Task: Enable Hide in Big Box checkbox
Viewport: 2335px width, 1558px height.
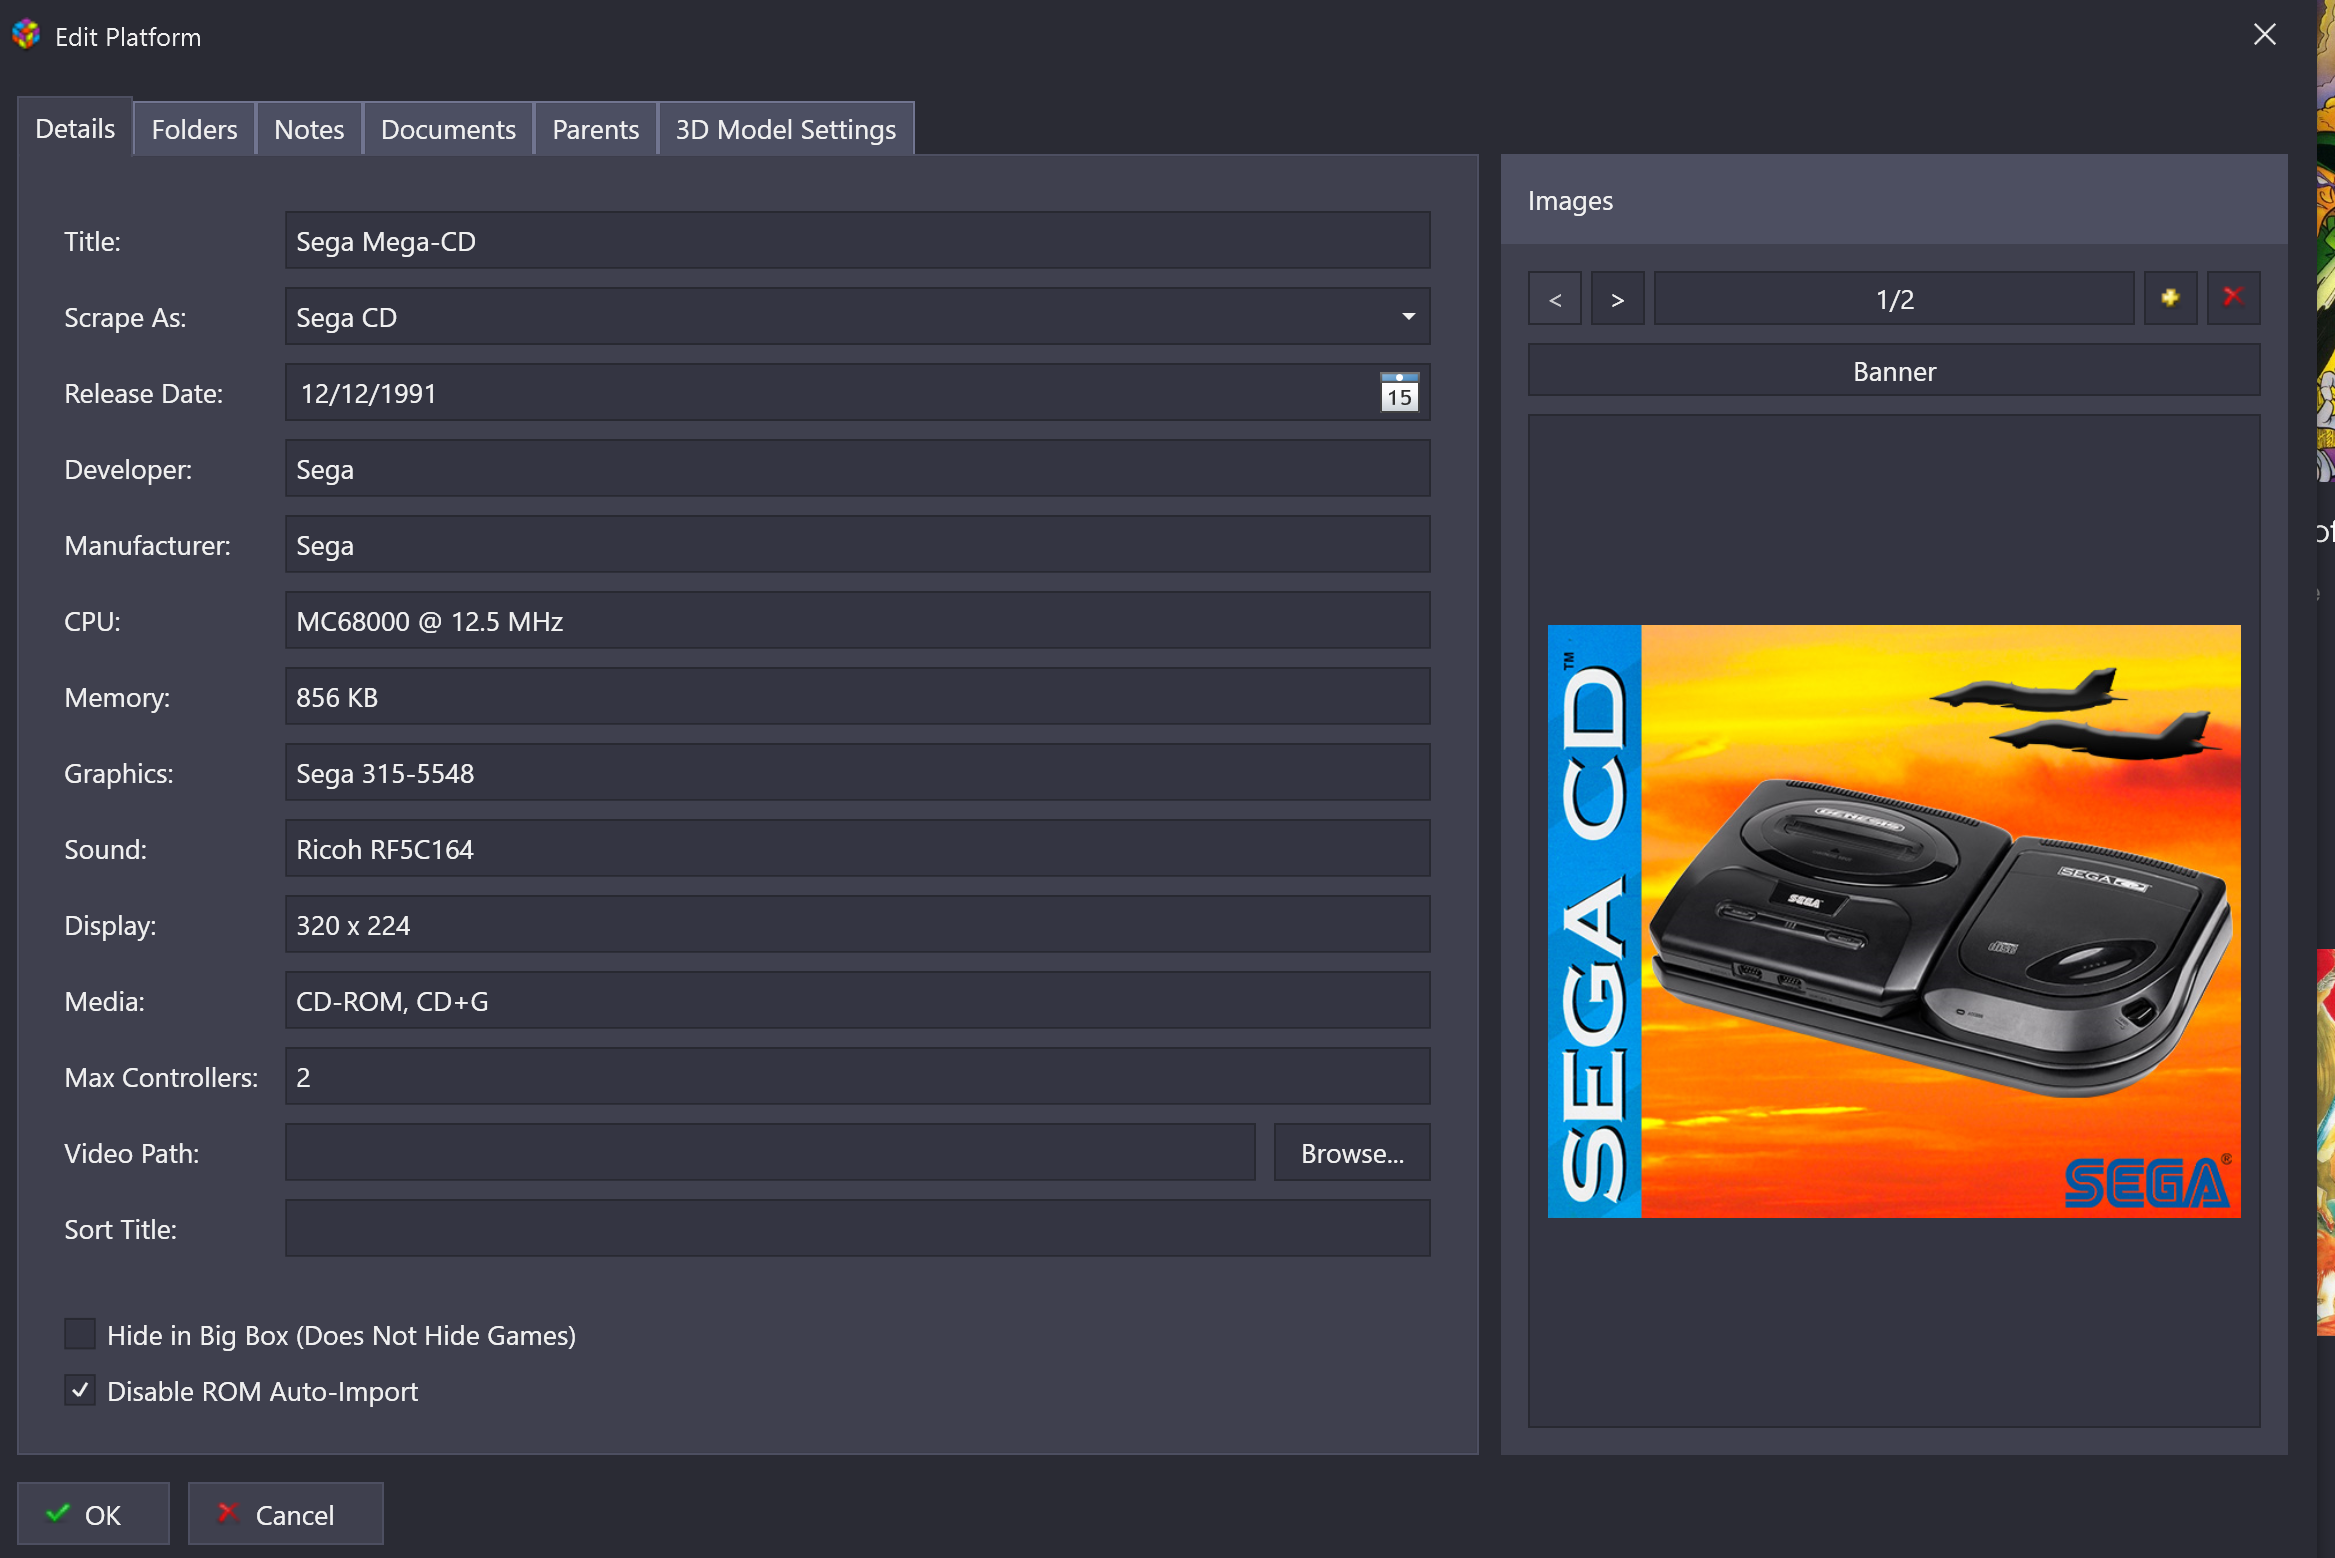Action: [x=80, y=1334]
